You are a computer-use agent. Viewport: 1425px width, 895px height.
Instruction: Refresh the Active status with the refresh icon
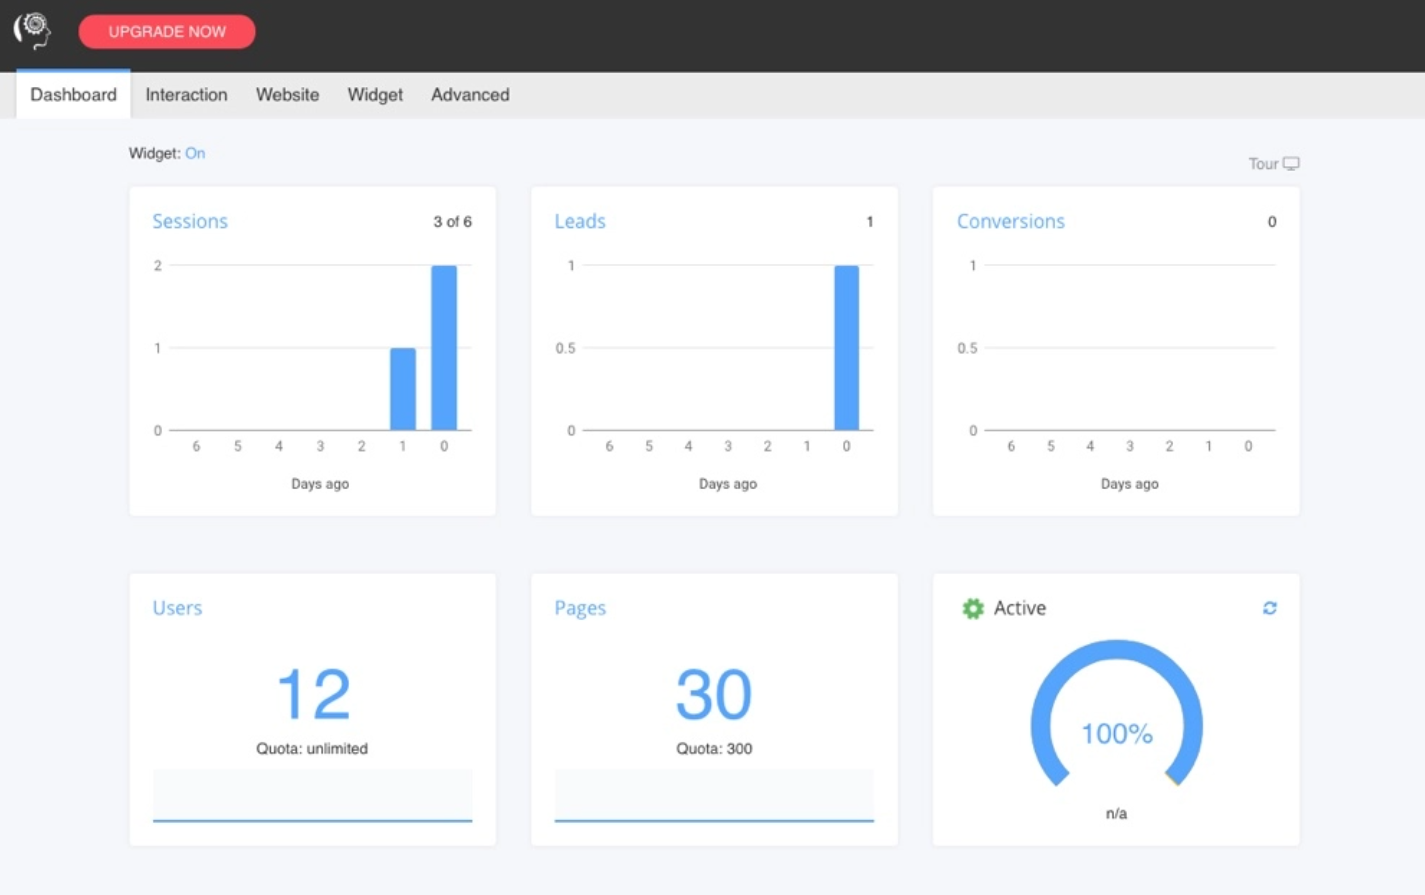click(x=1269, y=607)
